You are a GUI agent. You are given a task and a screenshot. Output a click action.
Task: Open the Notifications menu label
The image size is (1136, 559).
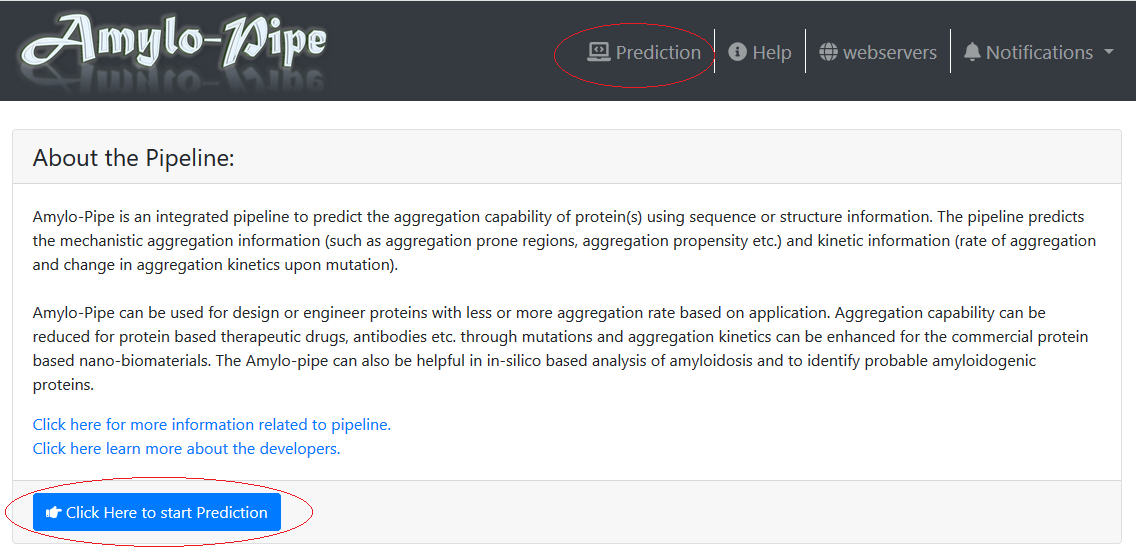point(1039,52)
